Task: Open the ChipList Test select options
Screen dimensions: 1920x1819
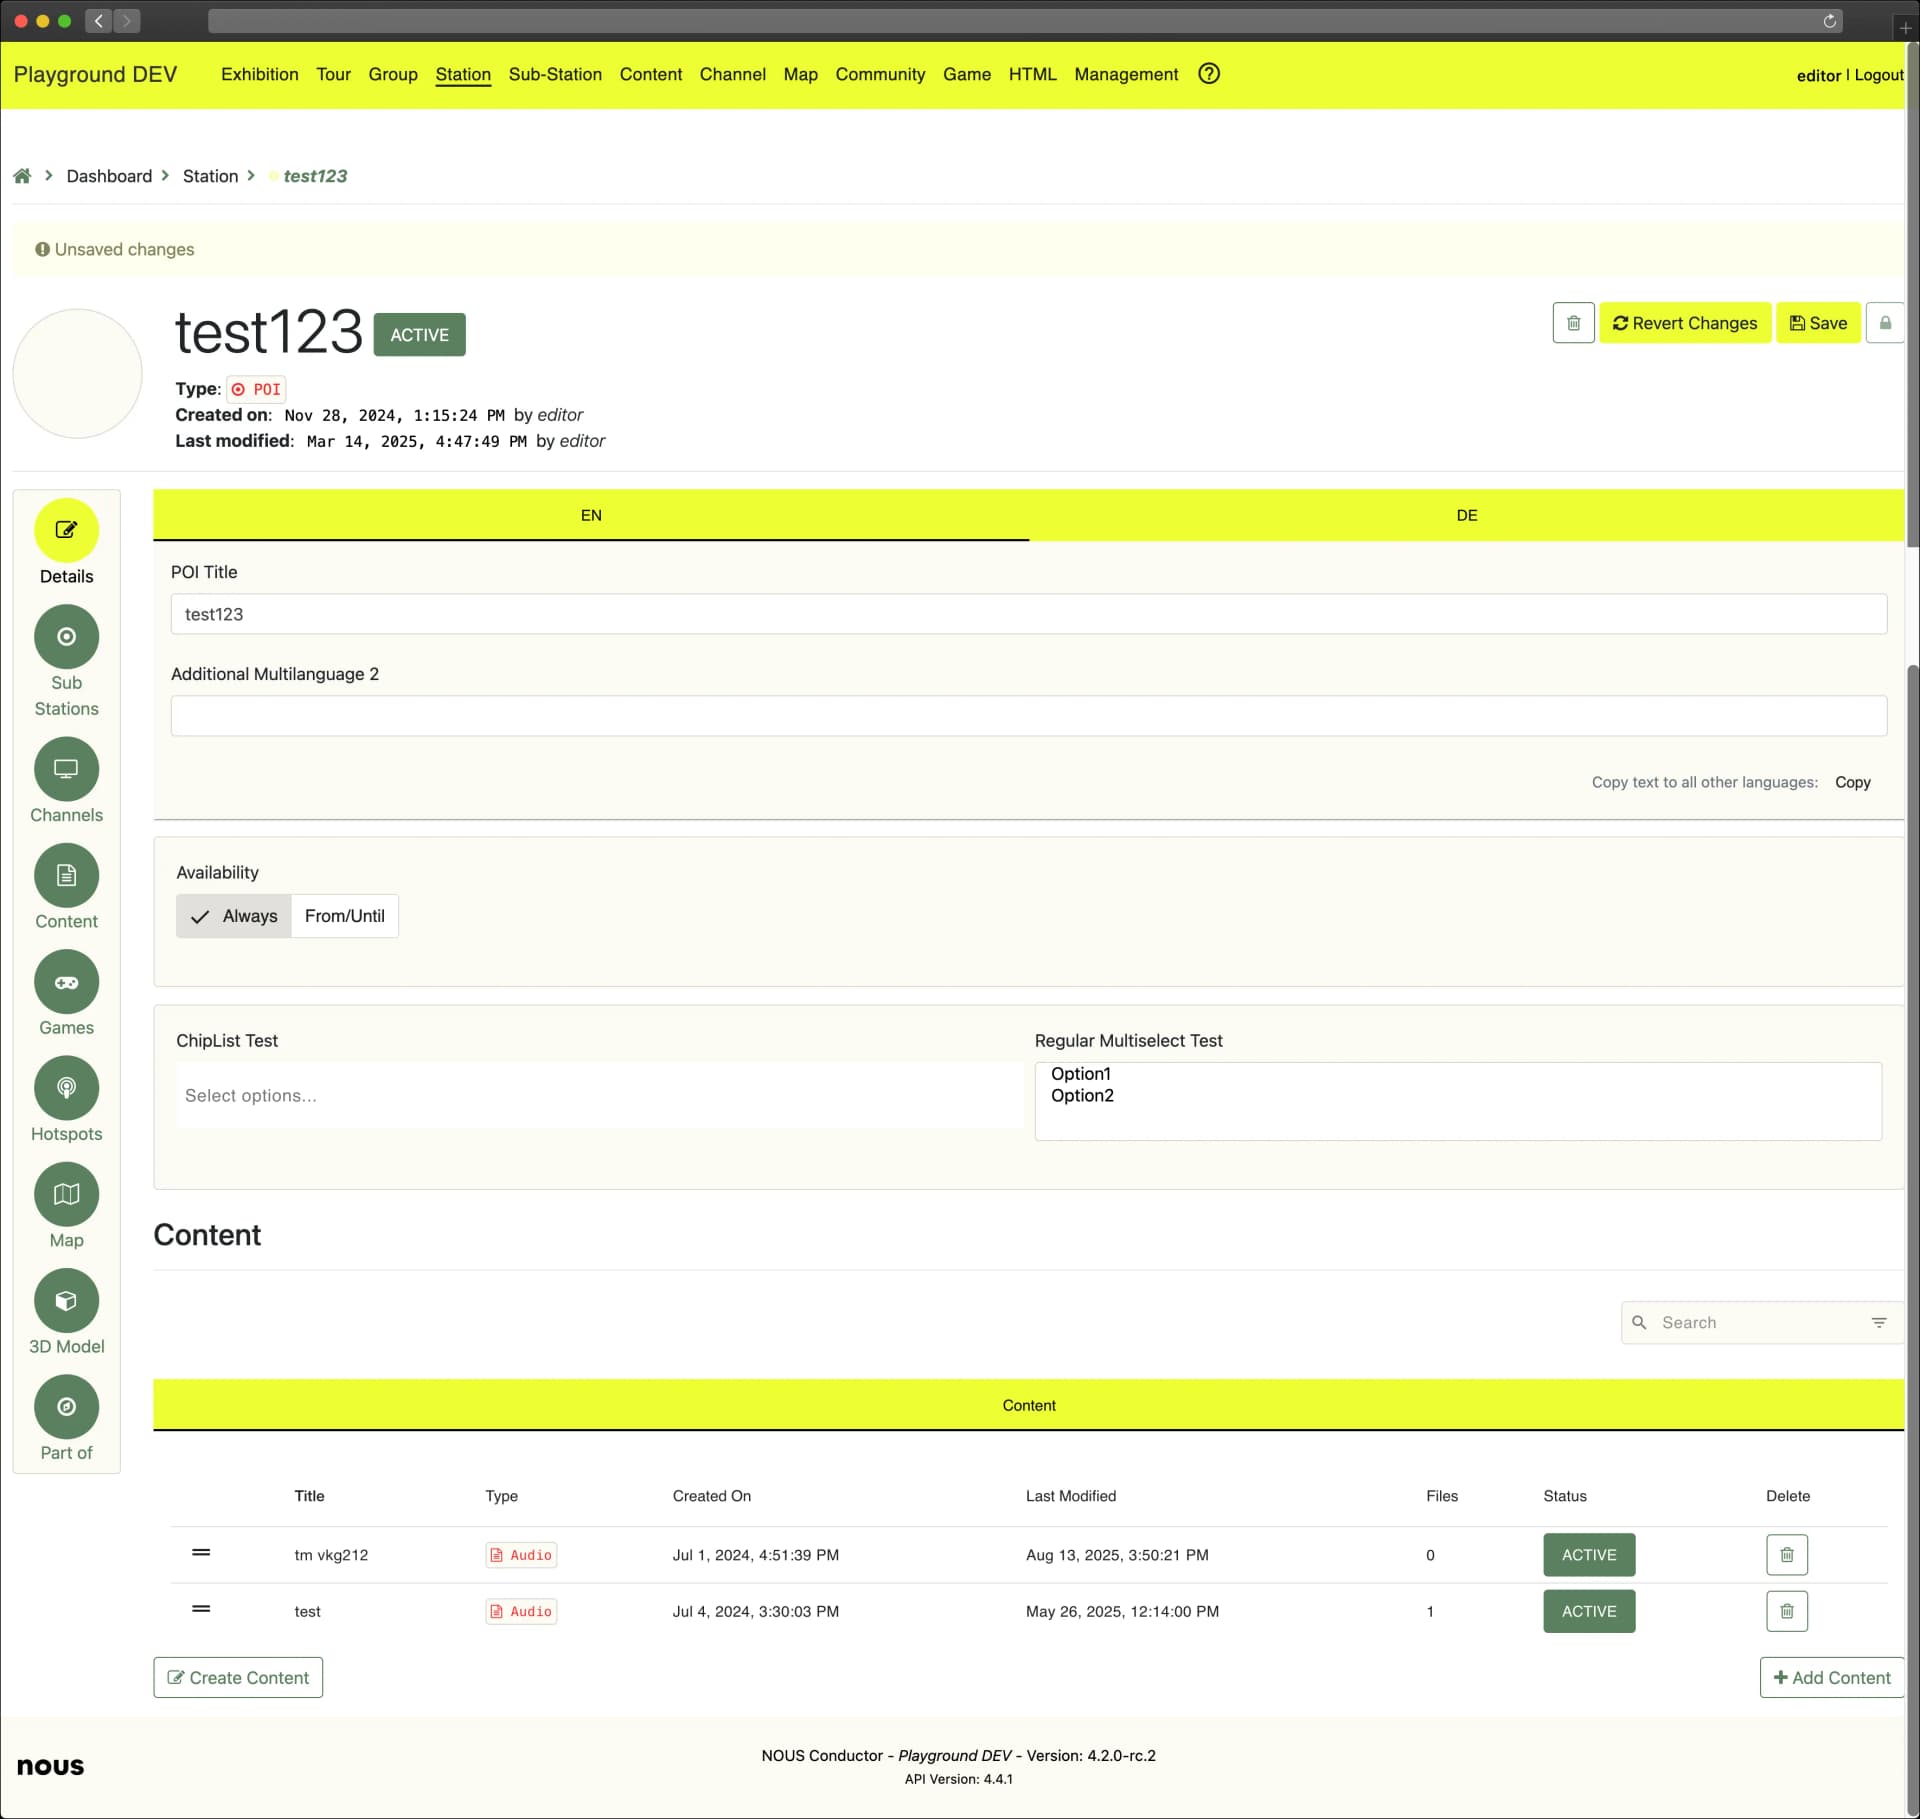Action: (x=599, y=1096)
